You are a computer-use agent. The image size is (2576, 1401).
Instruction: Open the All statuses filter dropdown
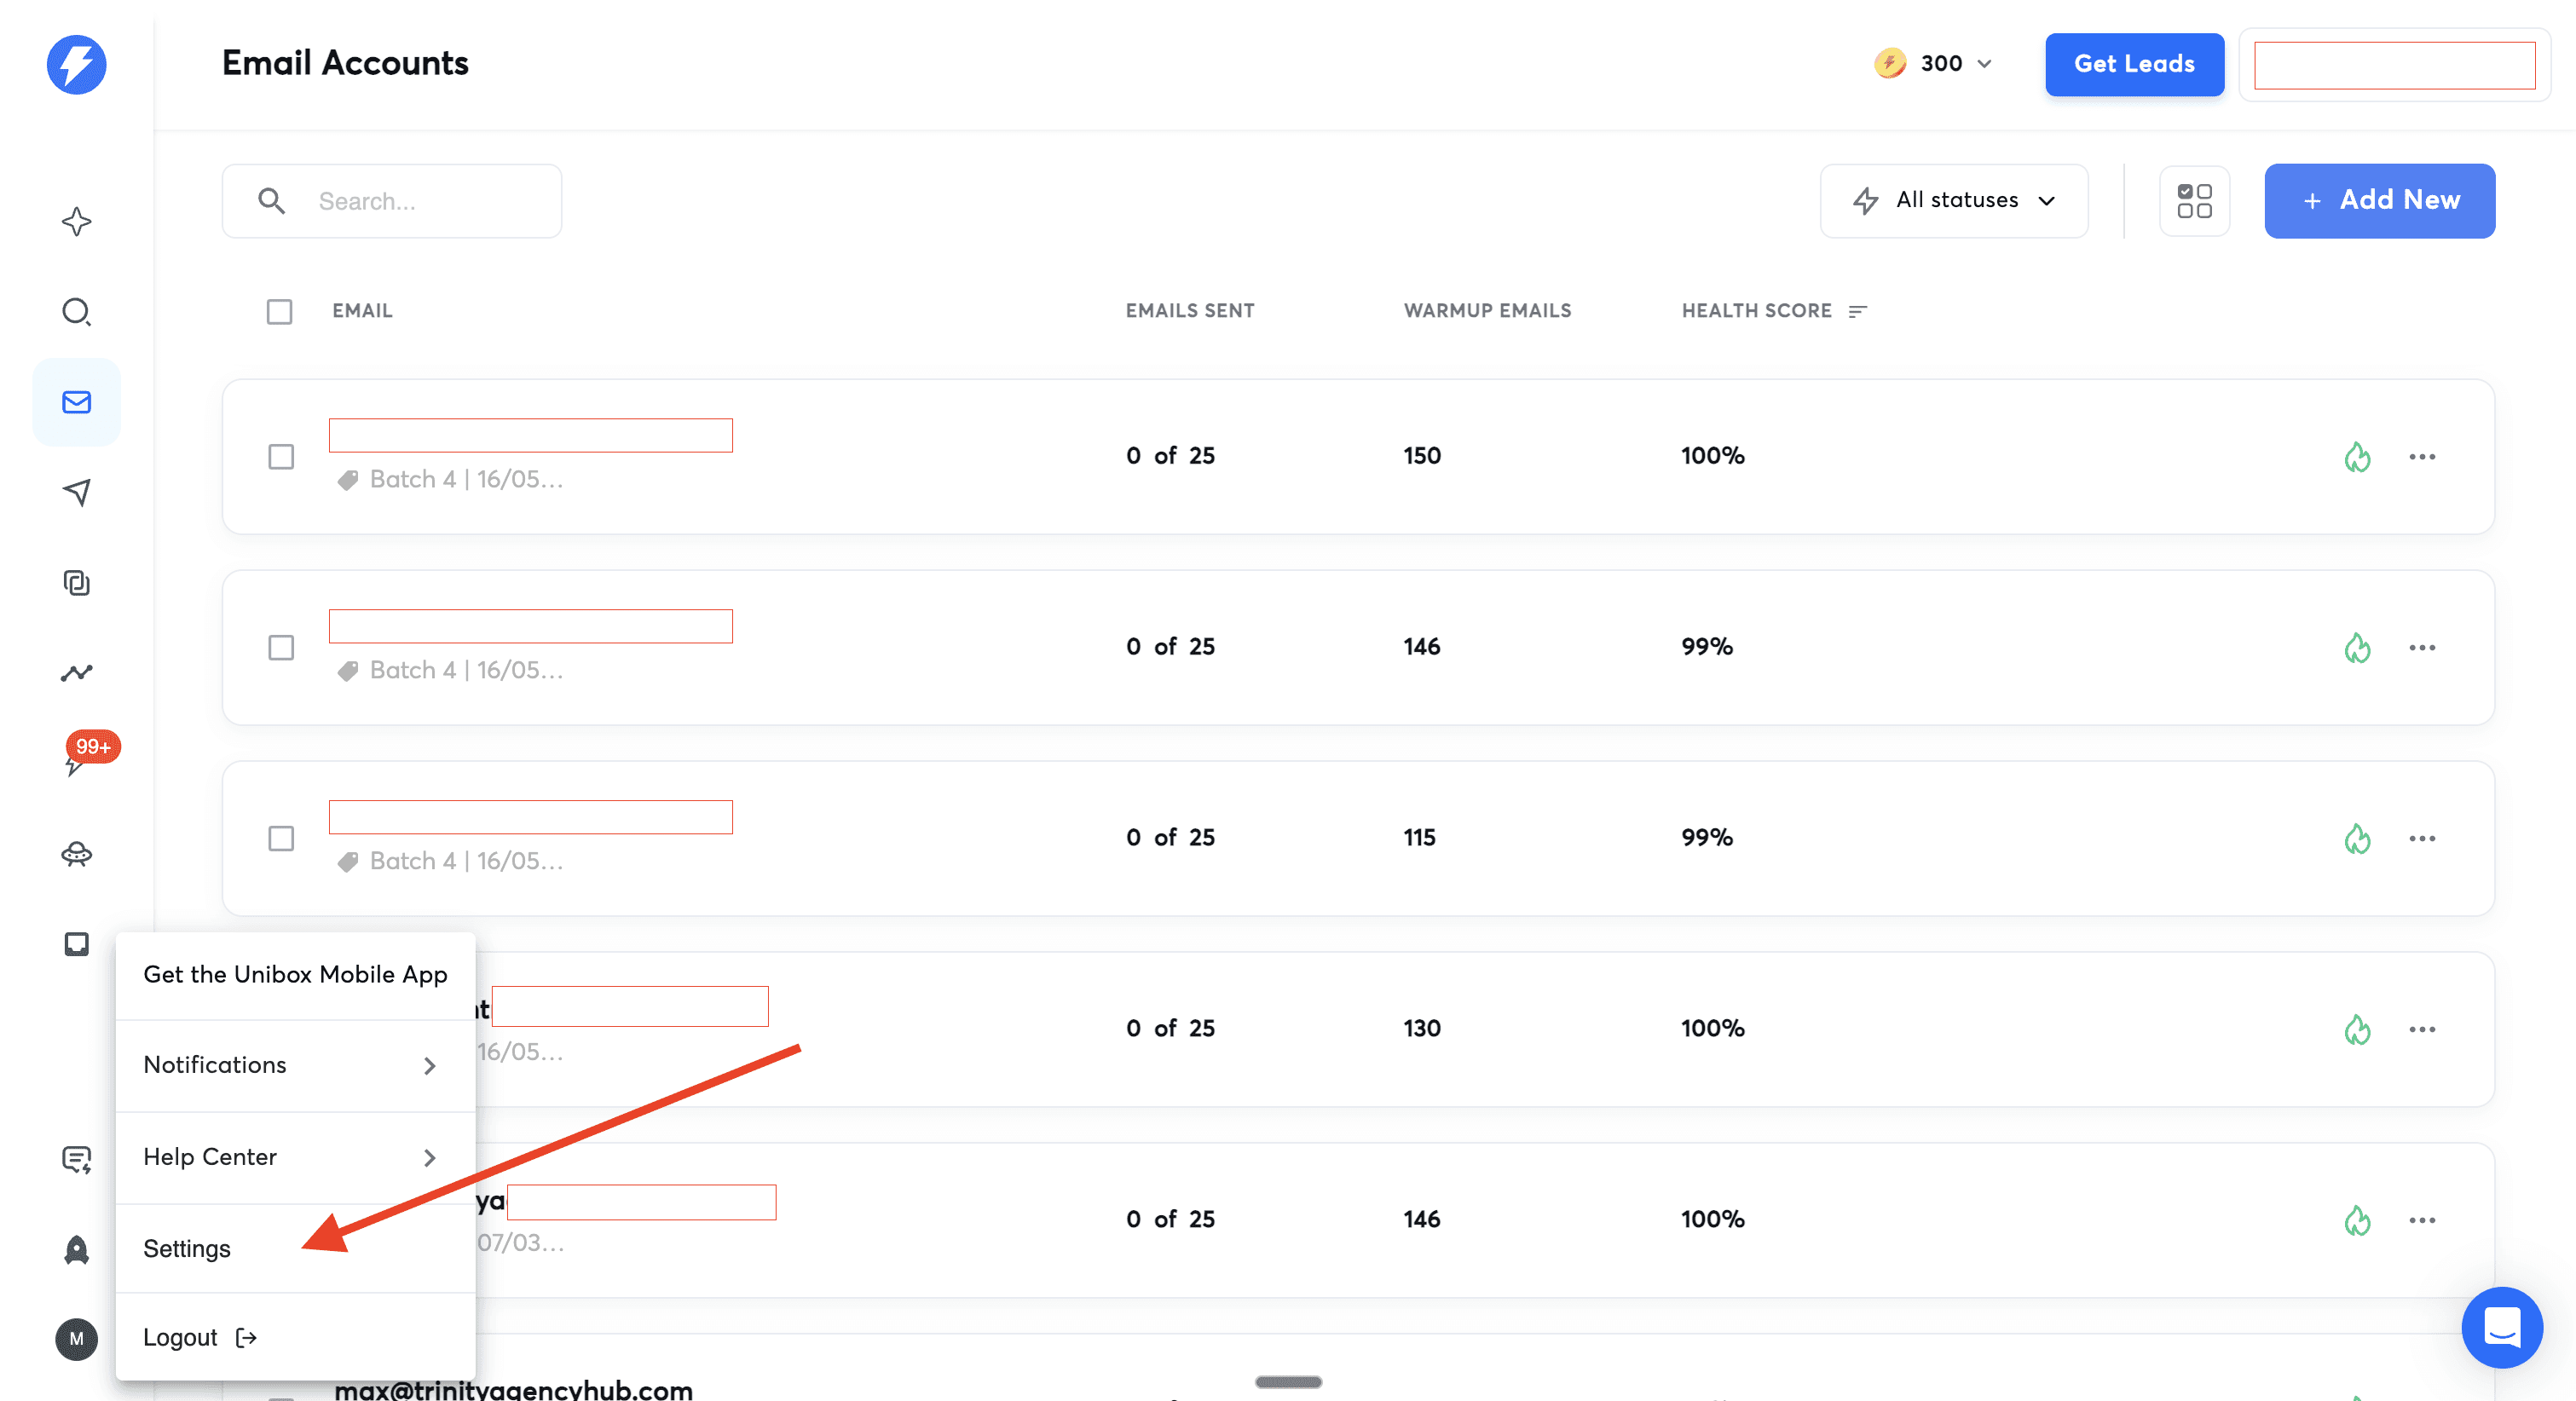point(1953,201)
